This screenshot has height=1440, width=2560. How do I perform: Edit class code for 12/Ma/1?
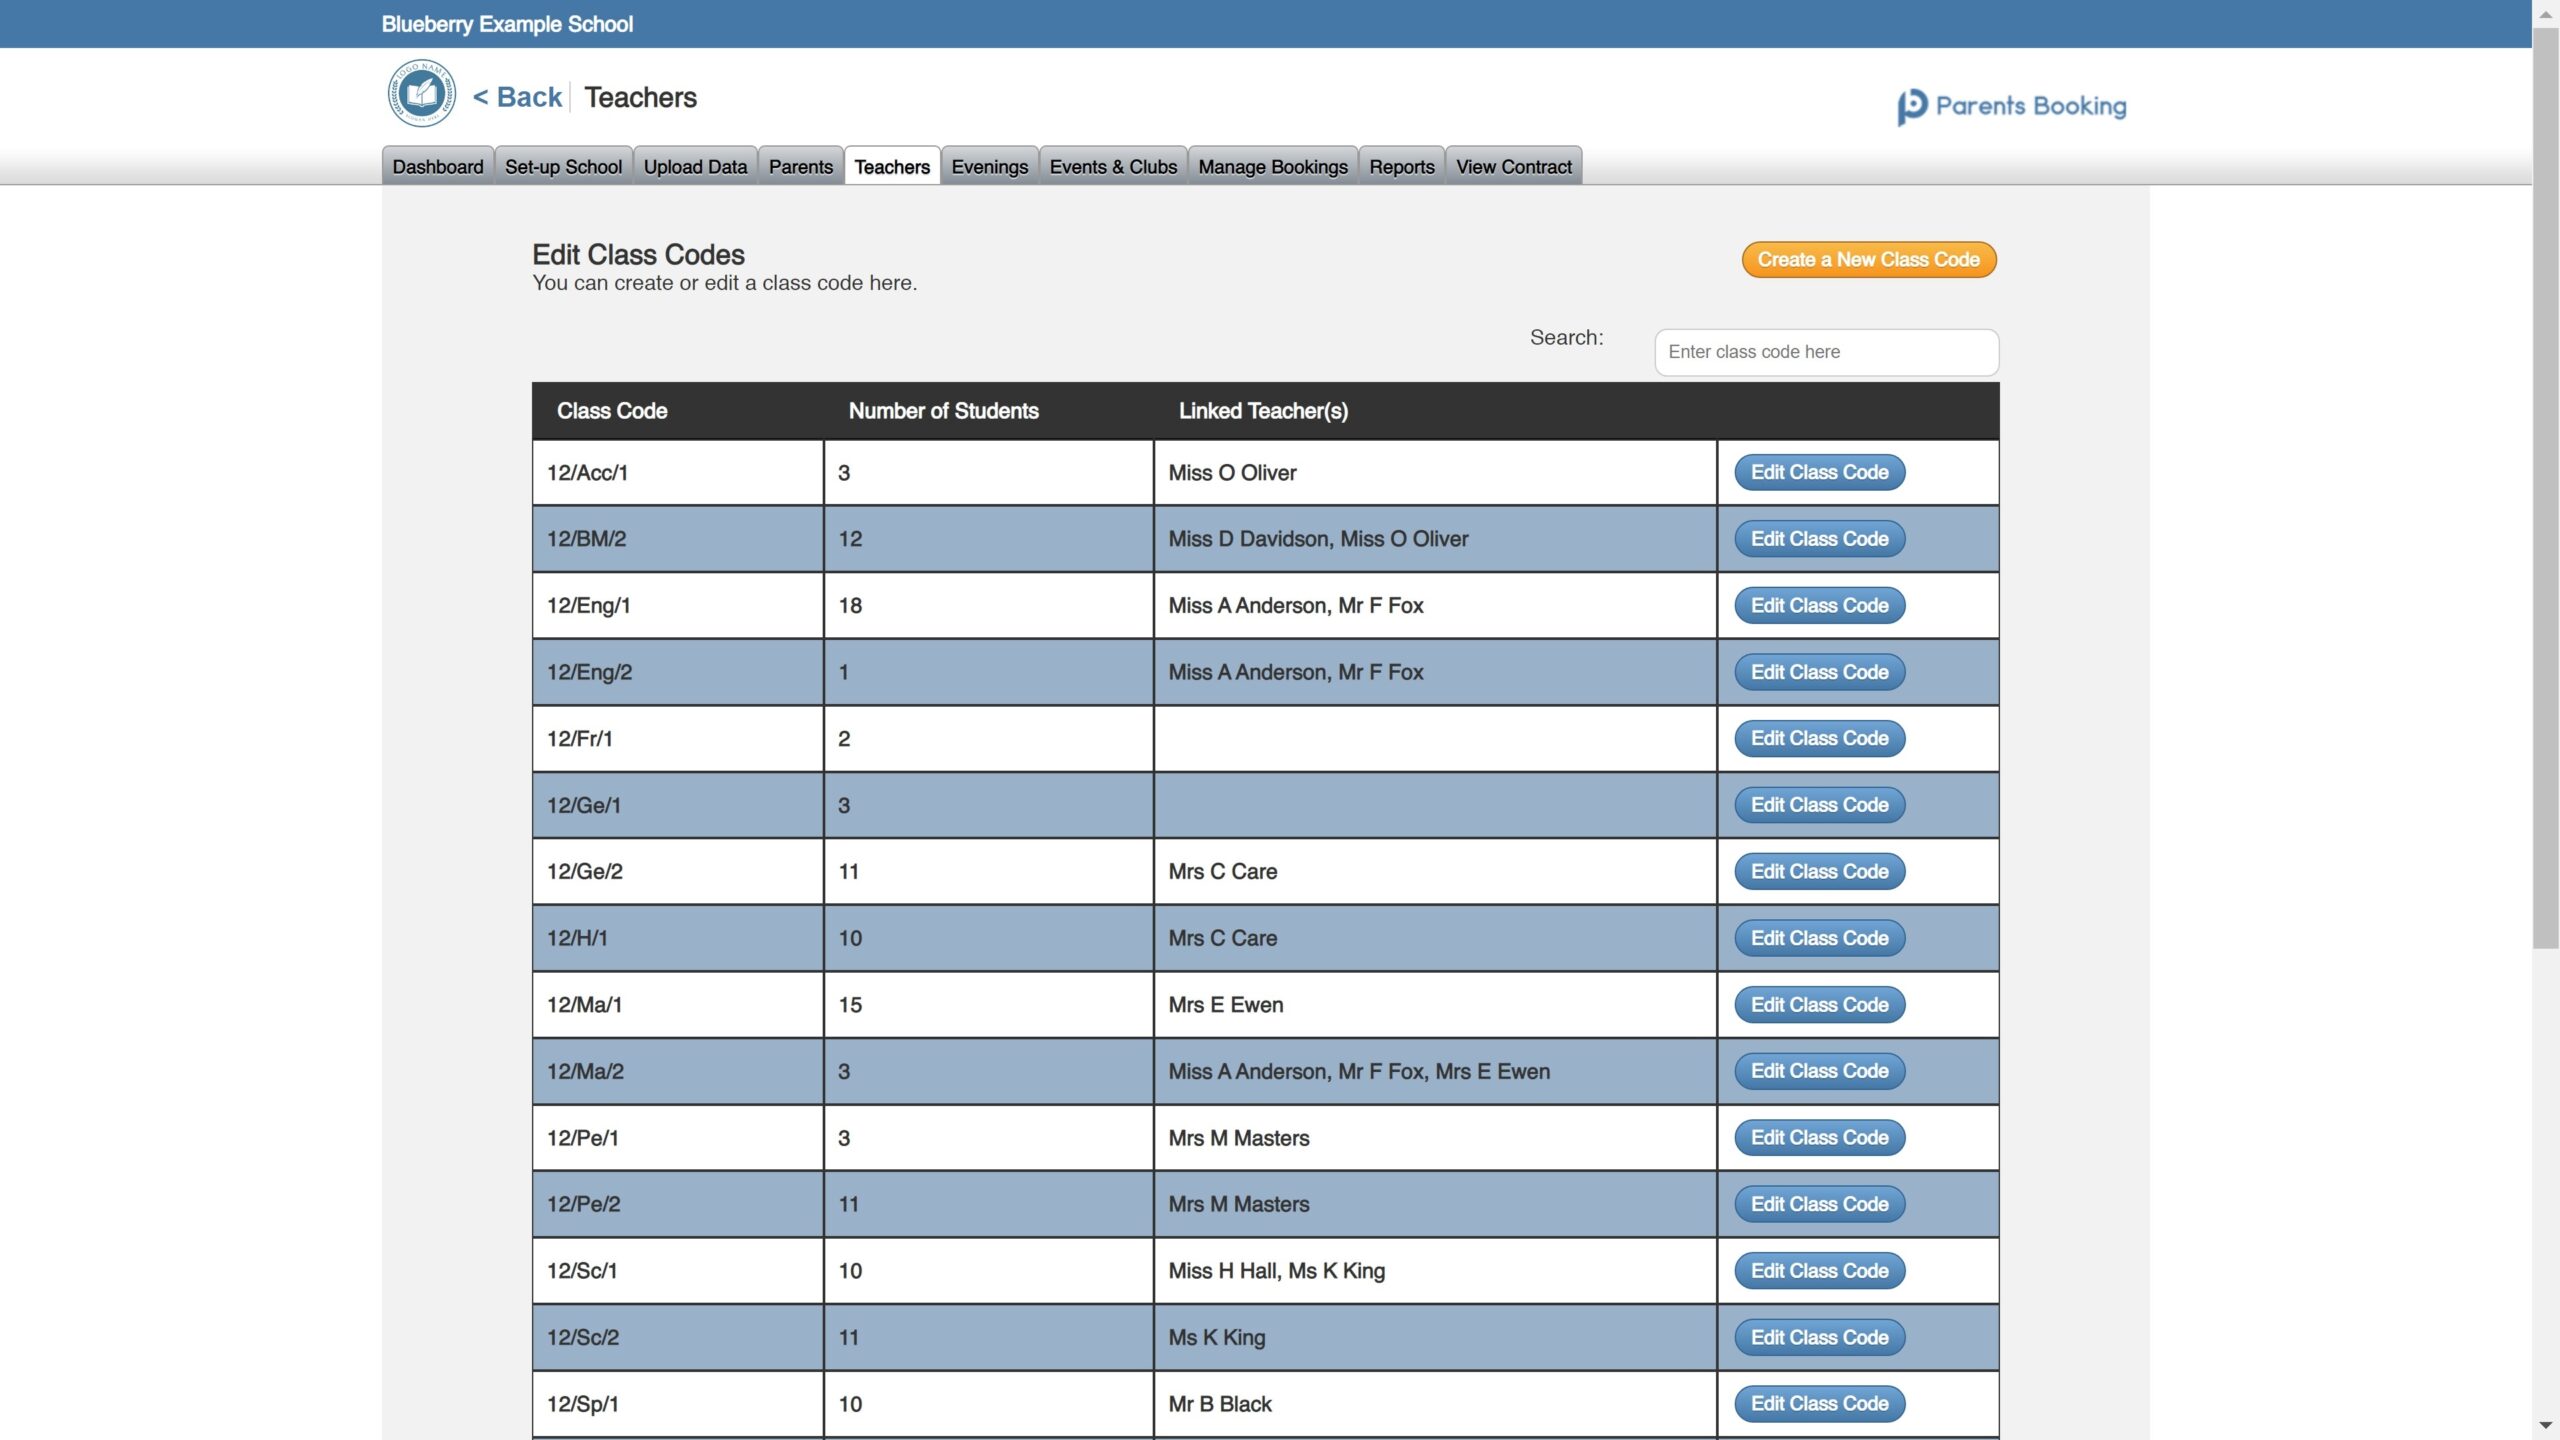(1819, 1004)
